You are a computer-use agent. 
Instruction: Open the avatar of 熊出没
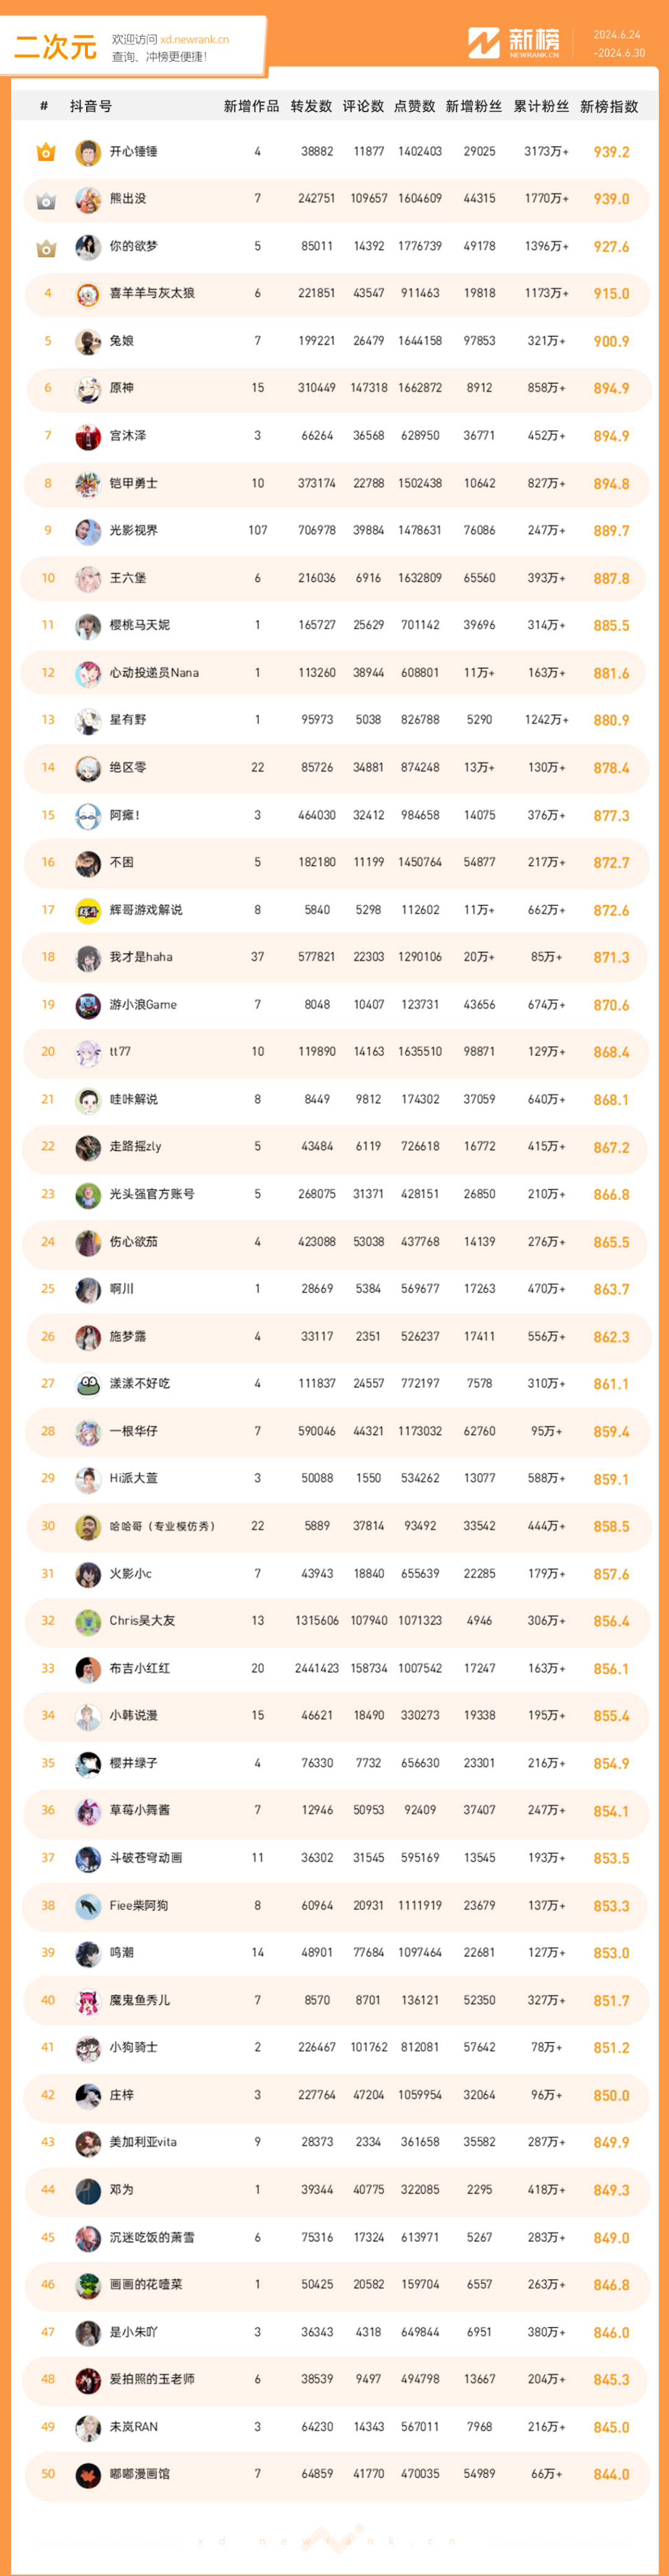(x=88, y=199)
